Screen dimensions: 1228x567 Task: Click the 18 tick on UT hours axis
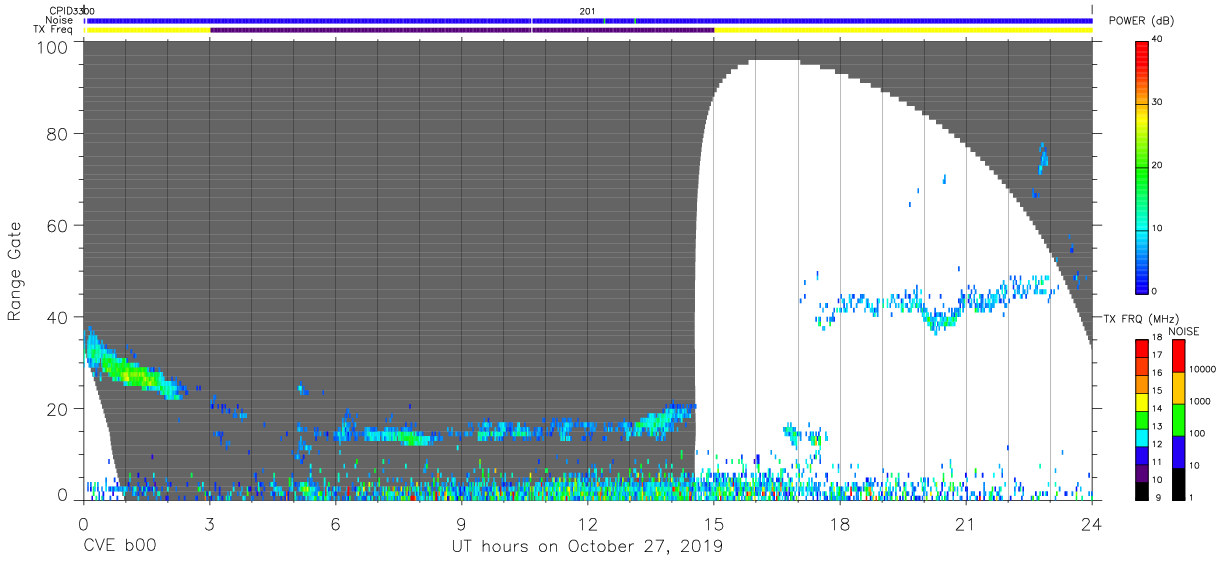(840, 523)
